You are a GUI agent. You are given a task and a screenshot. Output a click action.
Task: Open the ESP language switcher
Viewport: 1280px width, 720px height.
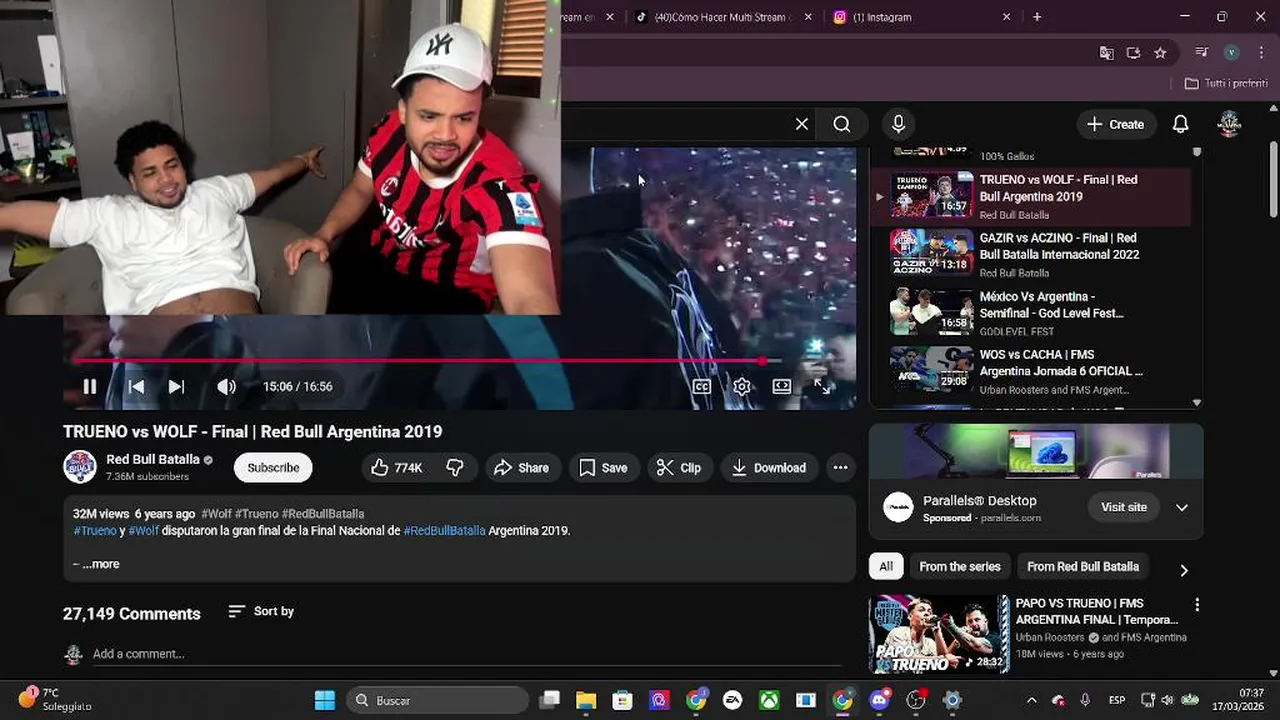point(1117,700)
